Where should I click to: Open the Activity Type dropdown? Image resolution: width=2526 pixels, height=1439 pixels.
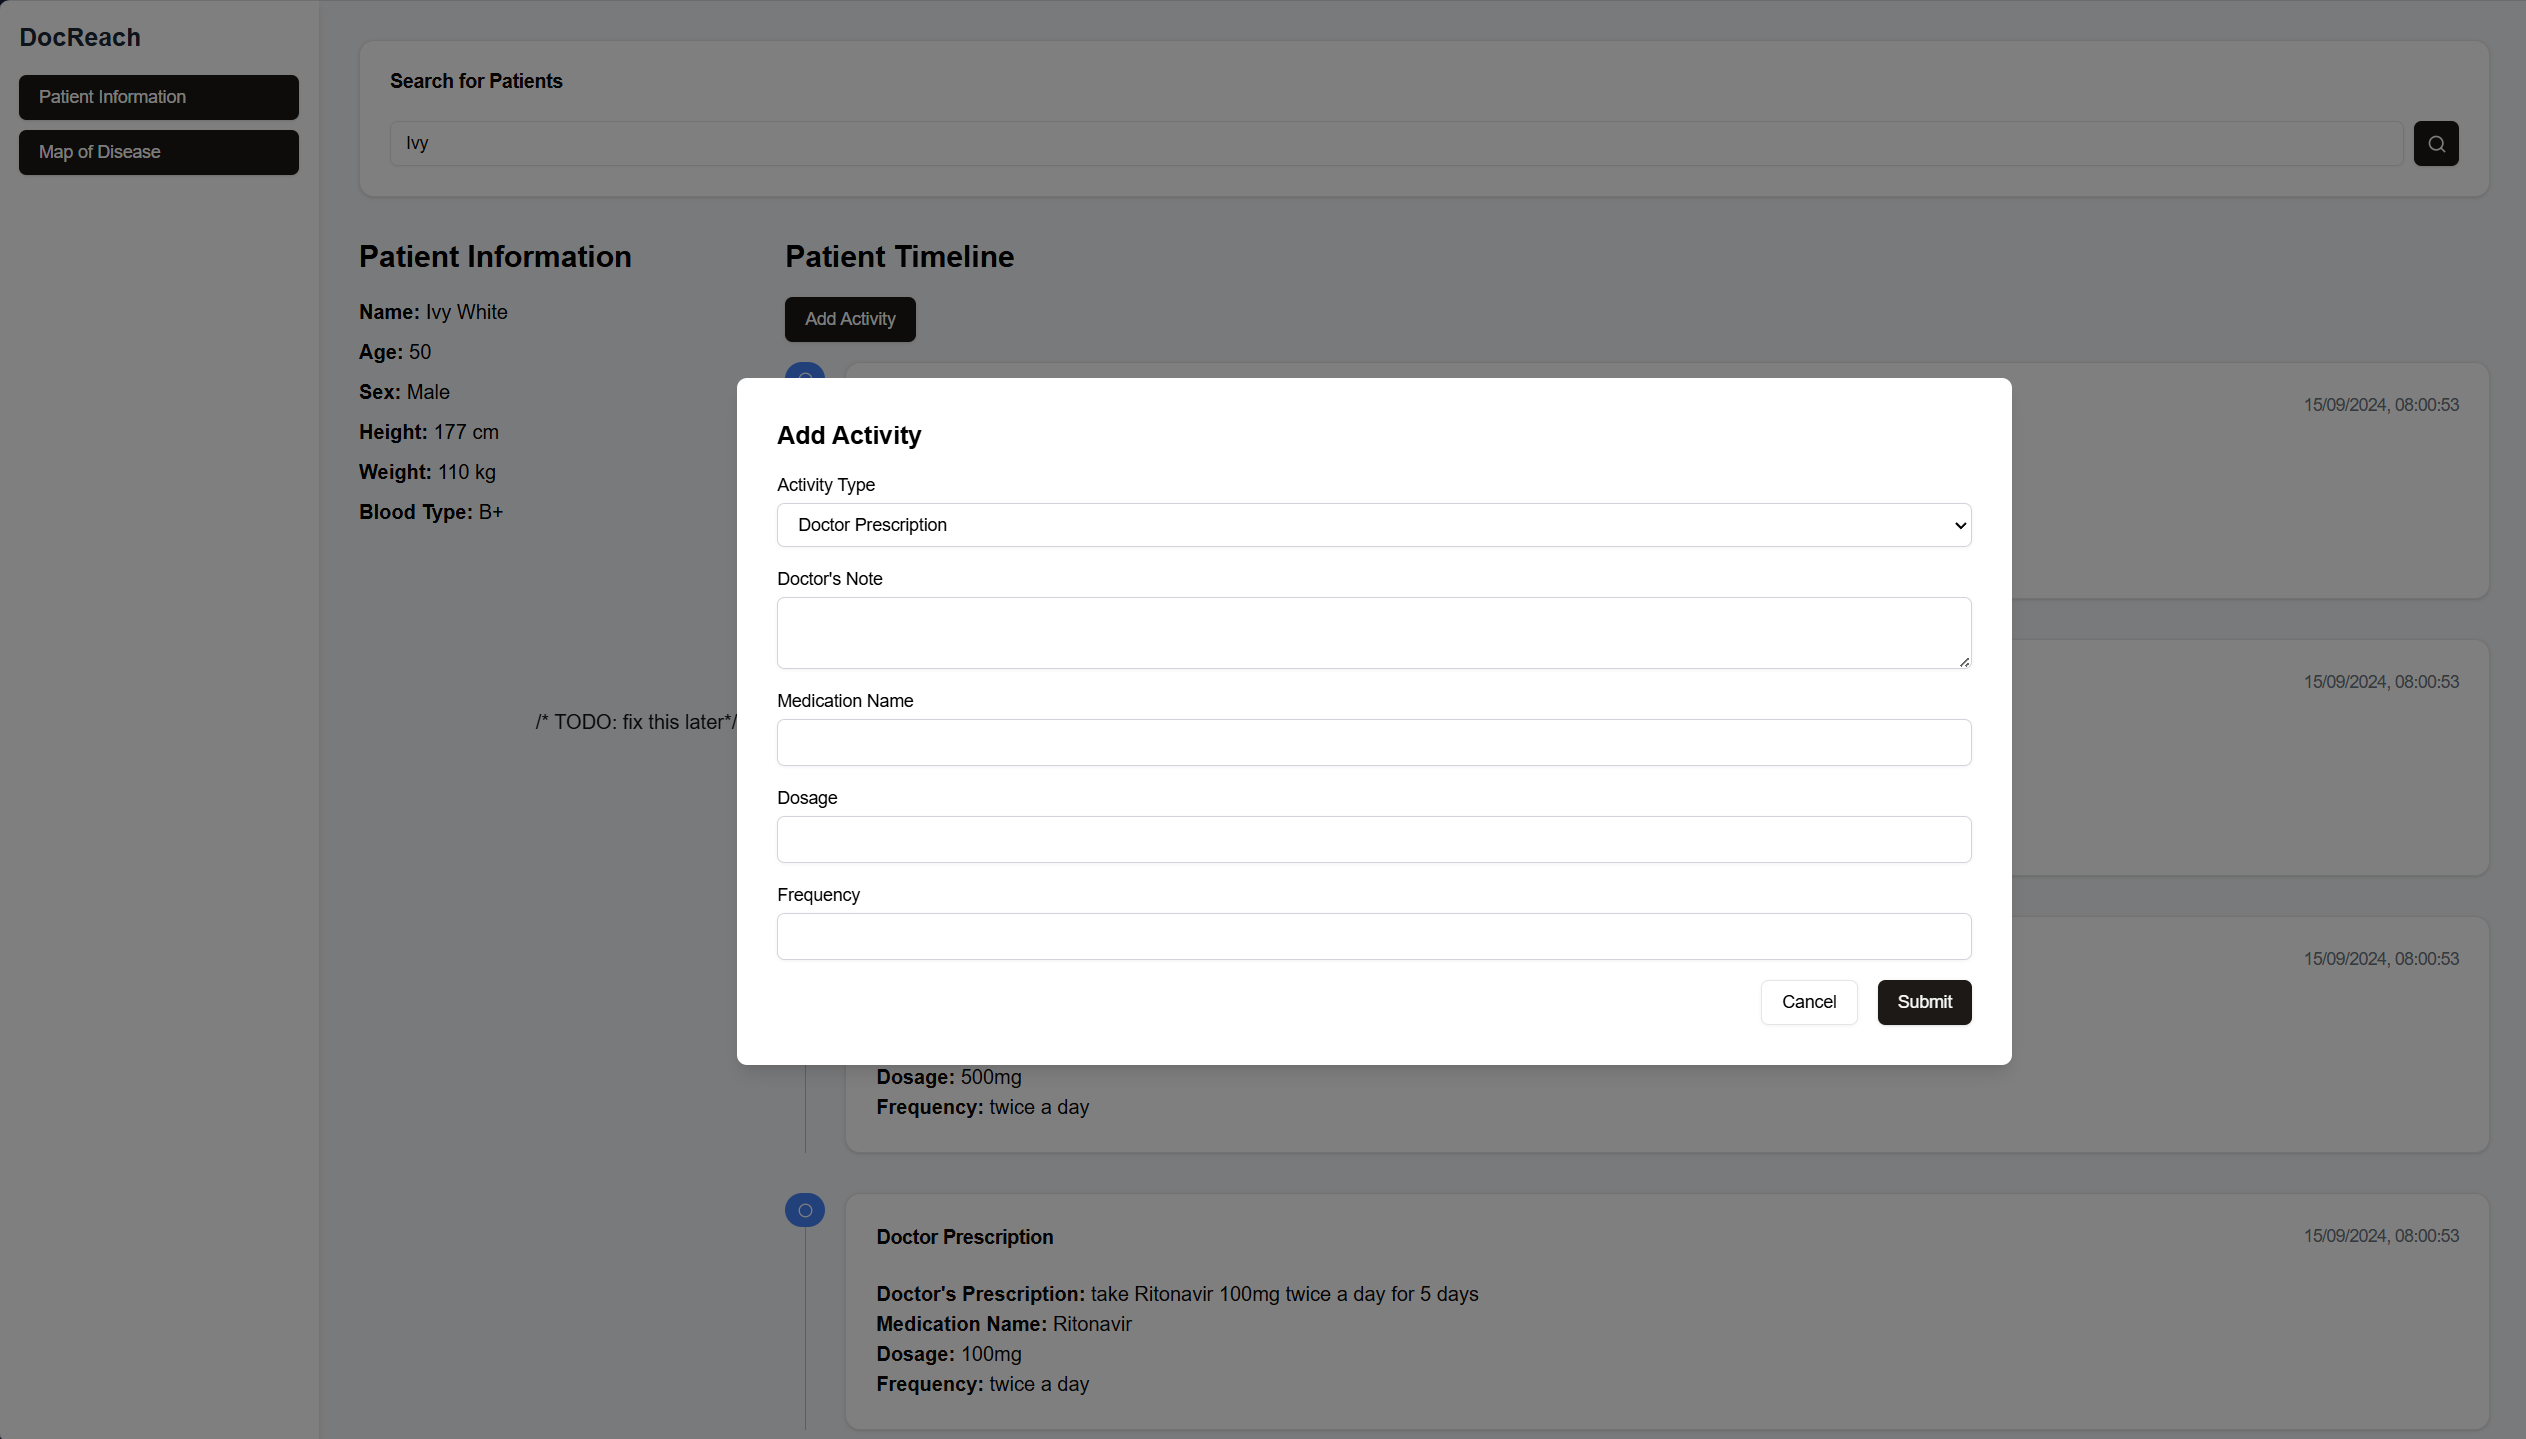1372,525
